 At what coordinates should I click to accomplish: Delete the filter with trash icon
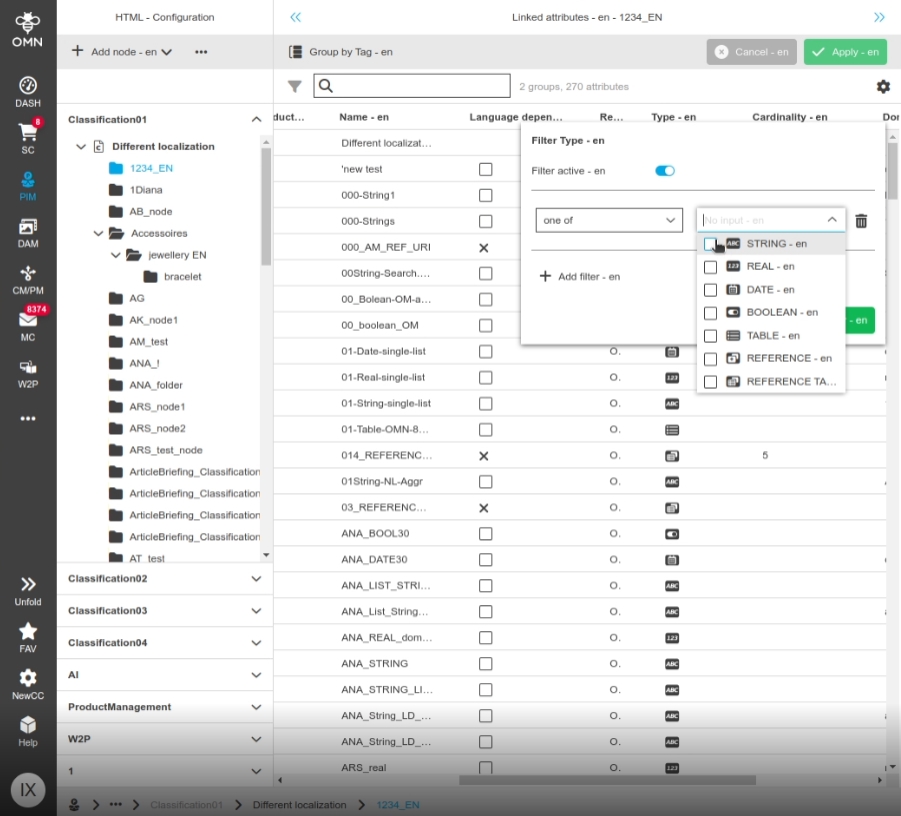tap(861, 221)
